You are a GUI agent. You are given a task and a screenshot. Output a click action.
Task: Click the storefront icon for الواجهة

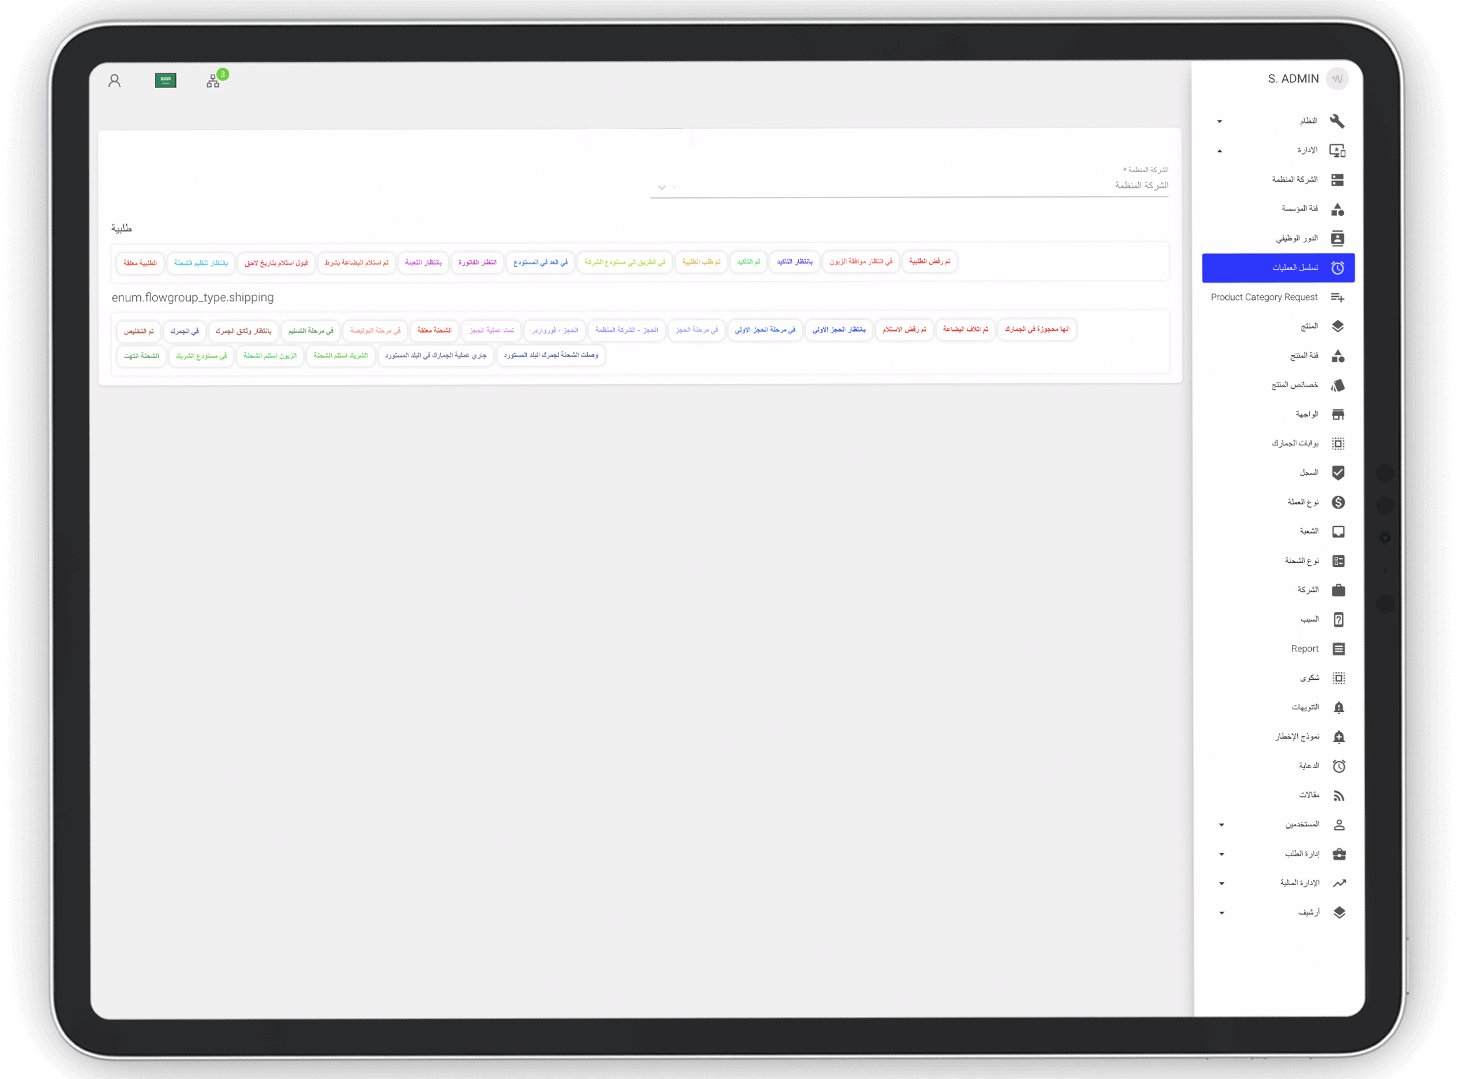tap(1338, 414)
